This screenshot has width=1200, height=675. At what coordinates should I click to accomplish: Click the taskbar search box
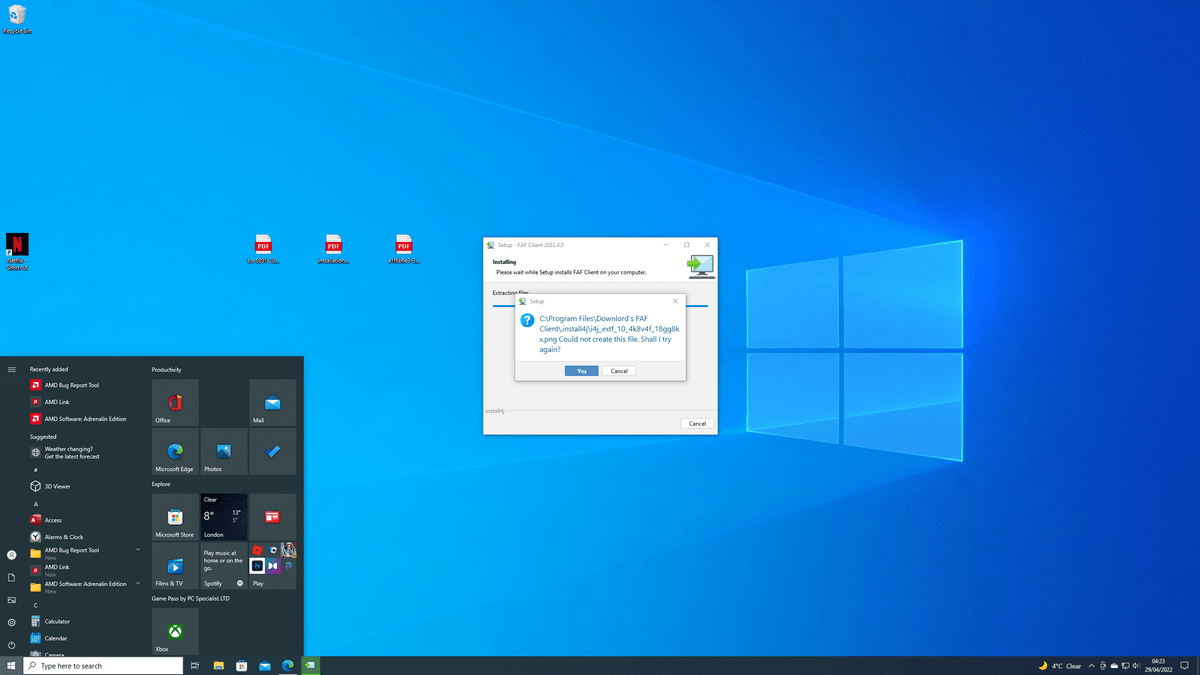103,665
